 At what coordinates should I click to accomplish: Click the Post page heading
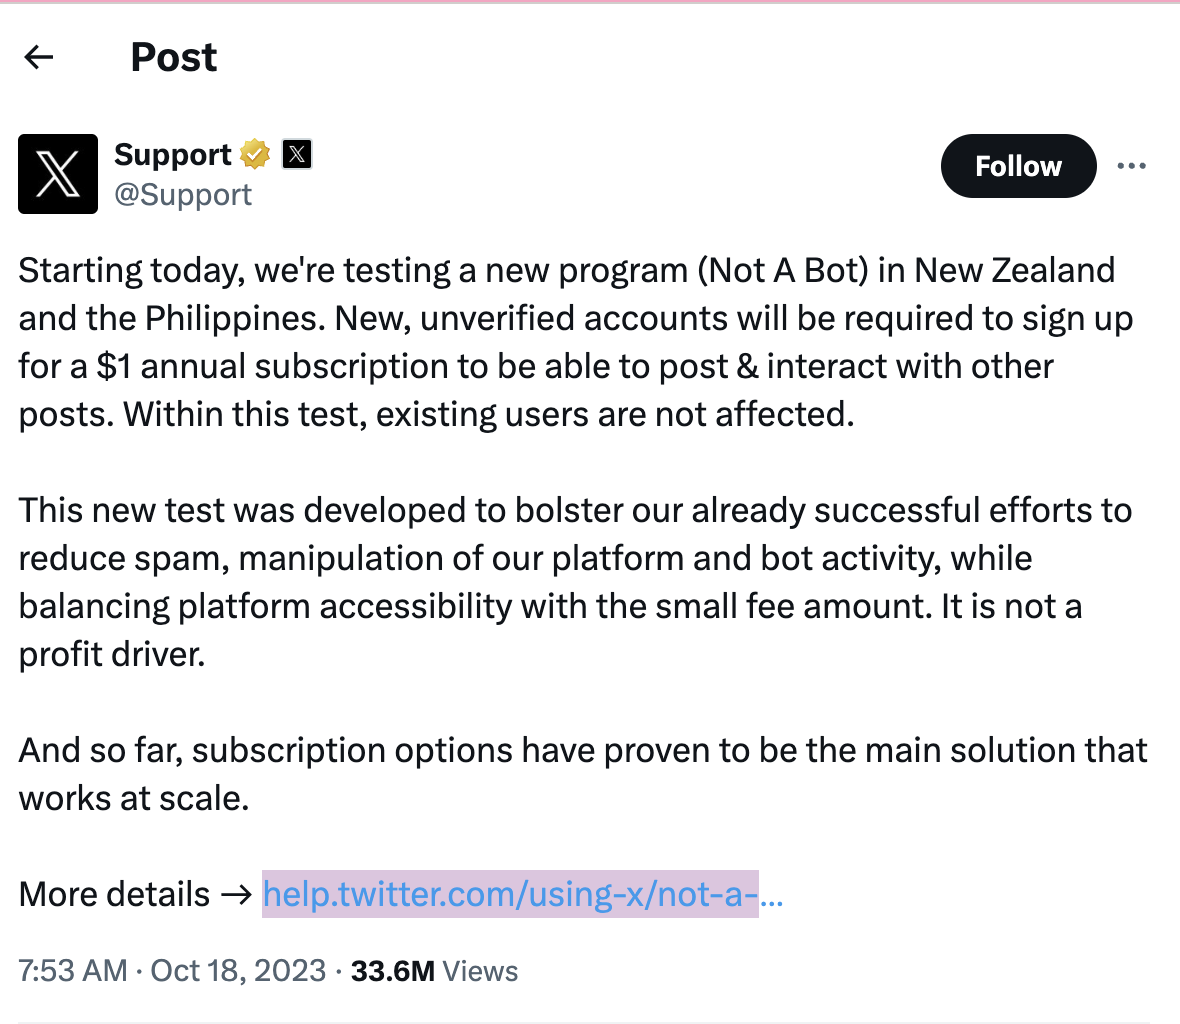(x=174, y=57)
